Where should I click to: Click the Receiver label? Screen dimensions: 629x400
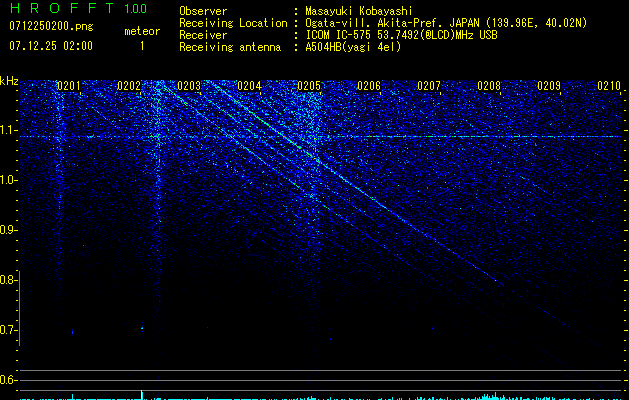tap(203, 35)
